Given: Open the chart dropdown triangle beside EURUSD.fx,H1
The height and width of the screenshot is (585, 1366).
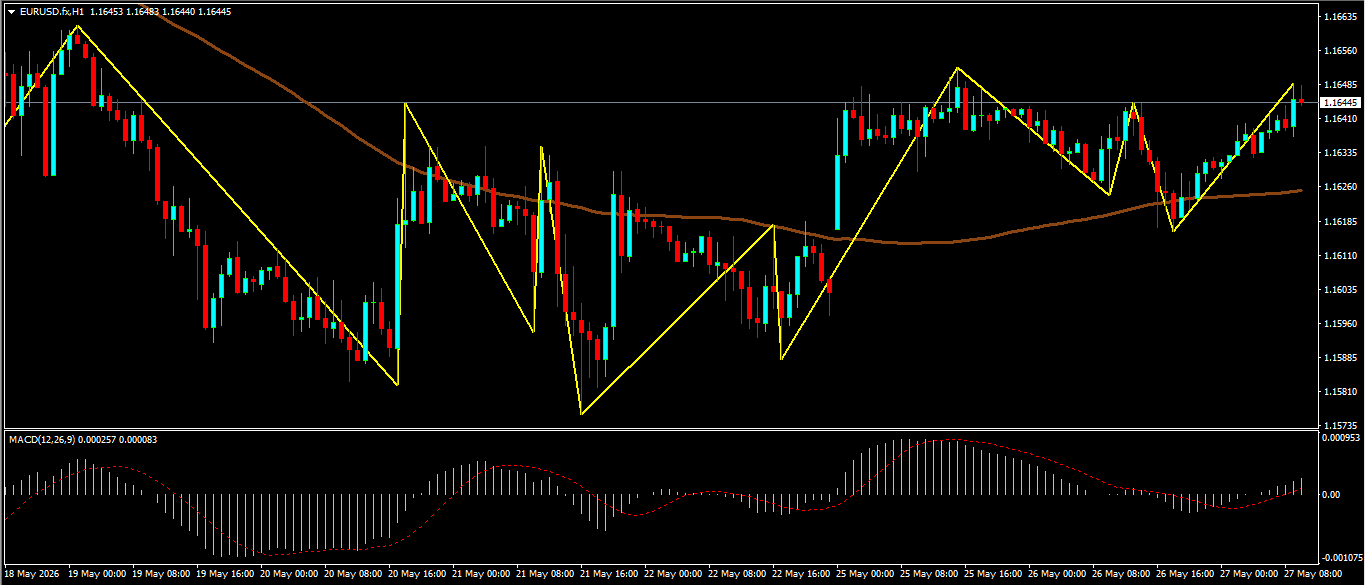Looking at the screenshot, I should (x=11, y=11).
